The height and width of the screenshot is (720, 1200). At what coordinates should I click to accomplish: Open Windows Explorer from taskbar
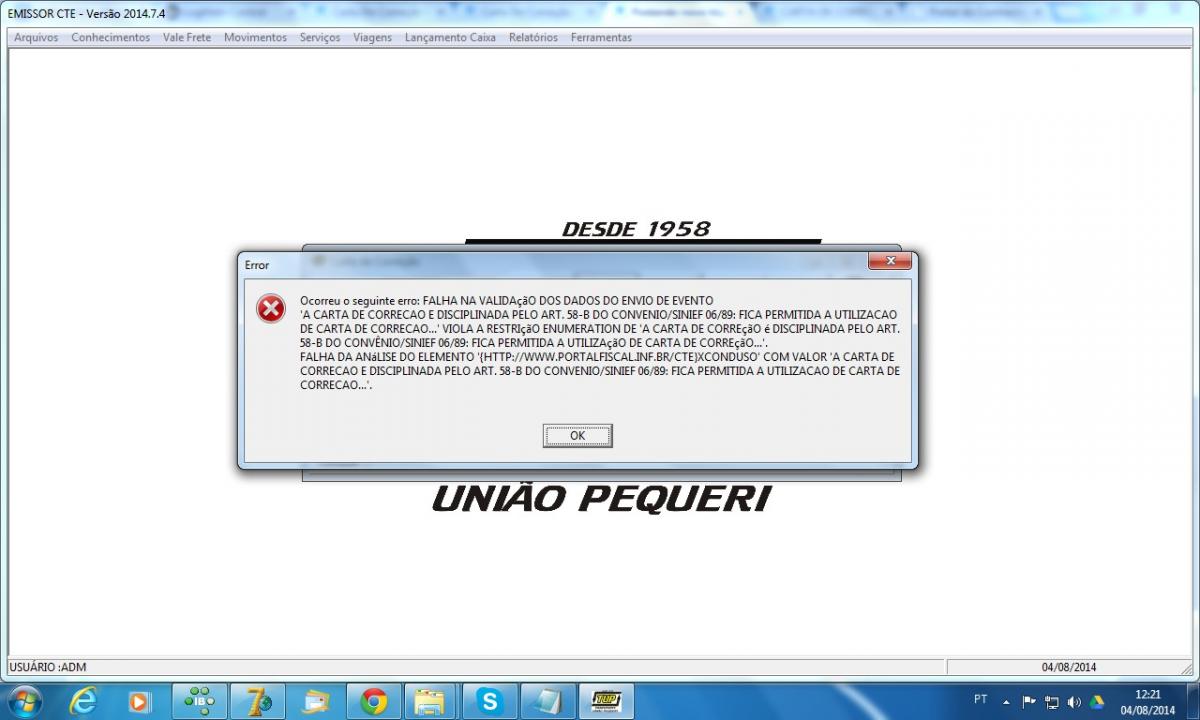[x=431, y=701]
